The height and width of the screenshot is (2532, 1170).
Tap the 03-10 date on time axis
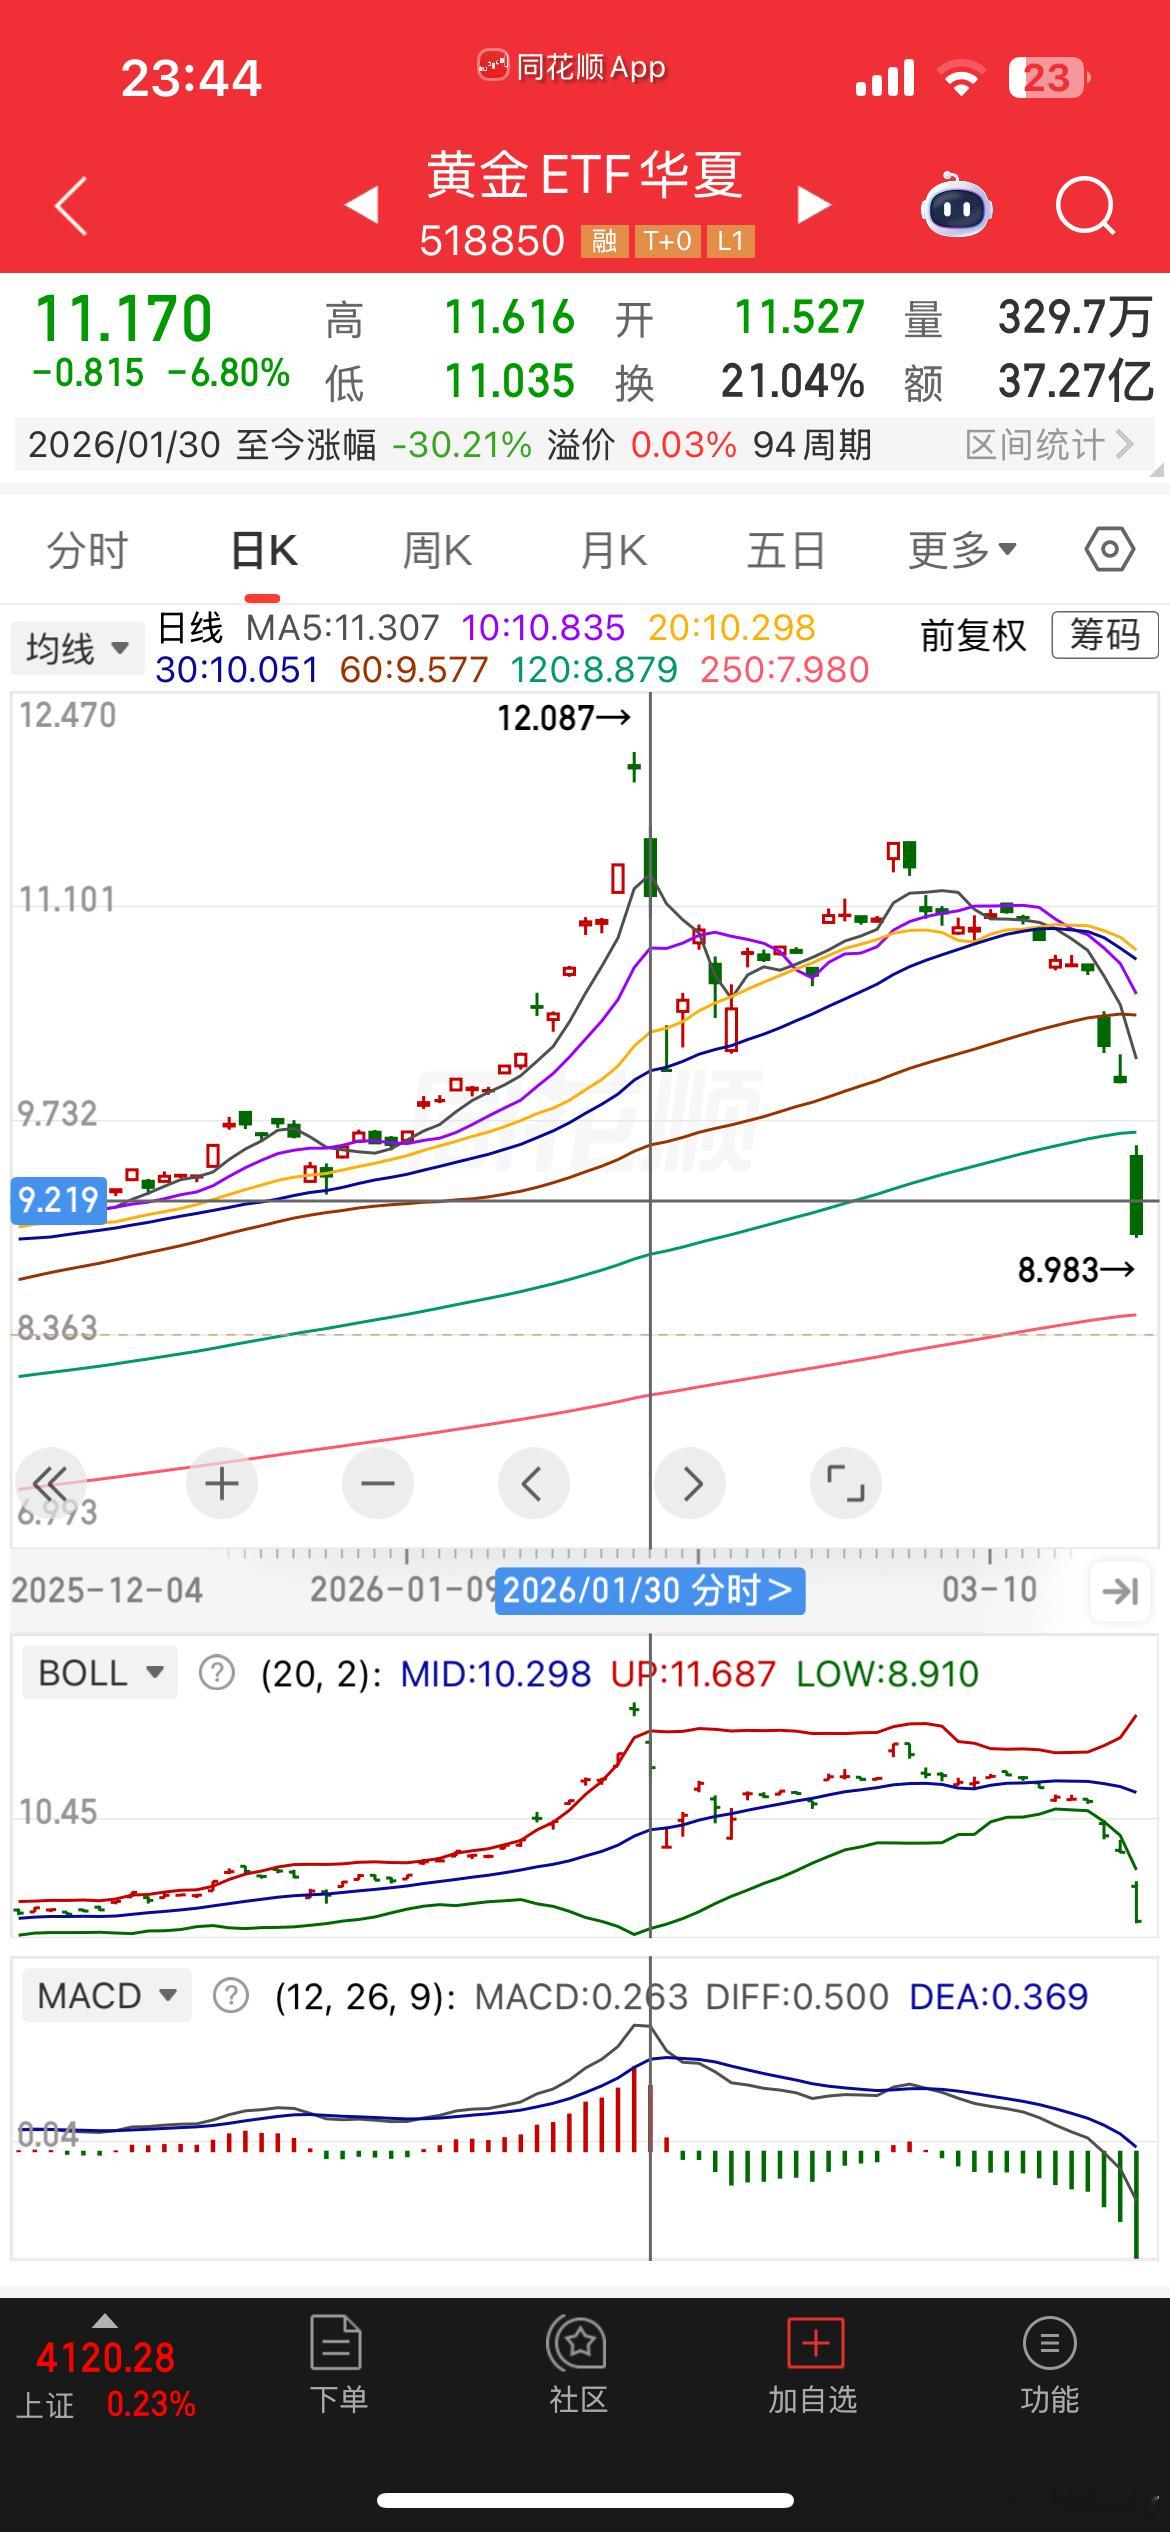(x=990, y=1589)
